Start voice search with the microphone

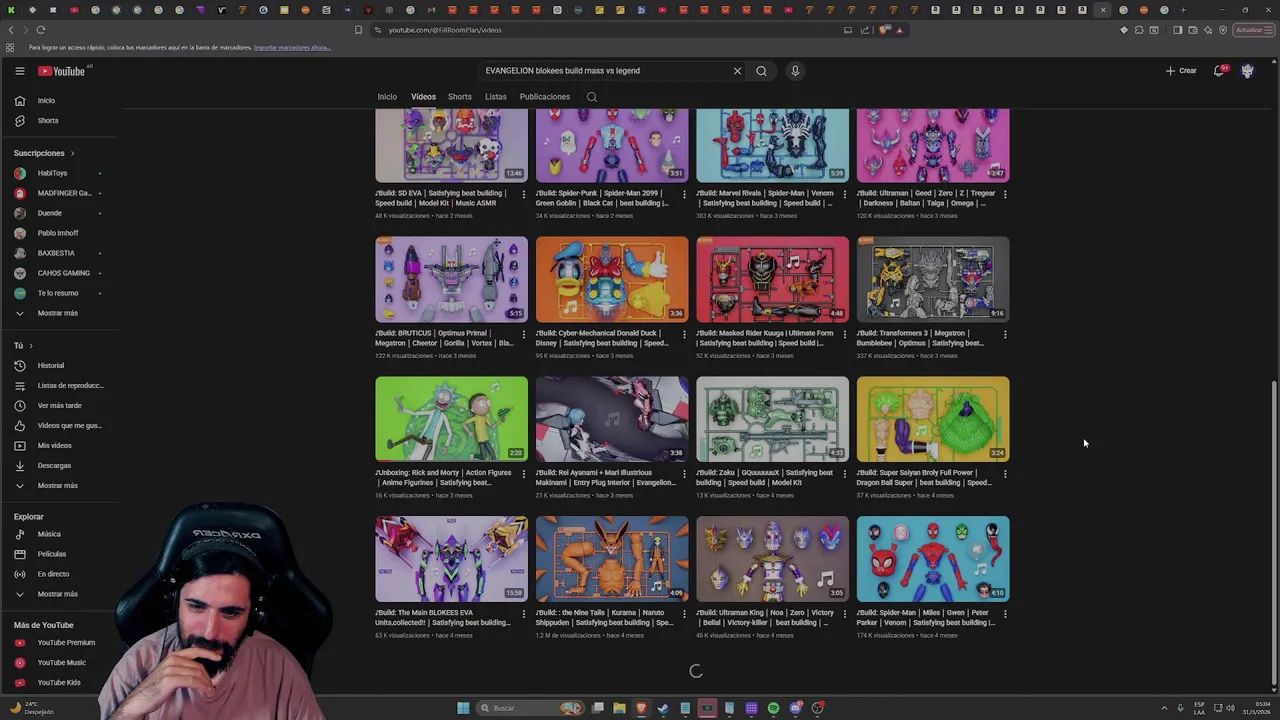click(795, 71)
